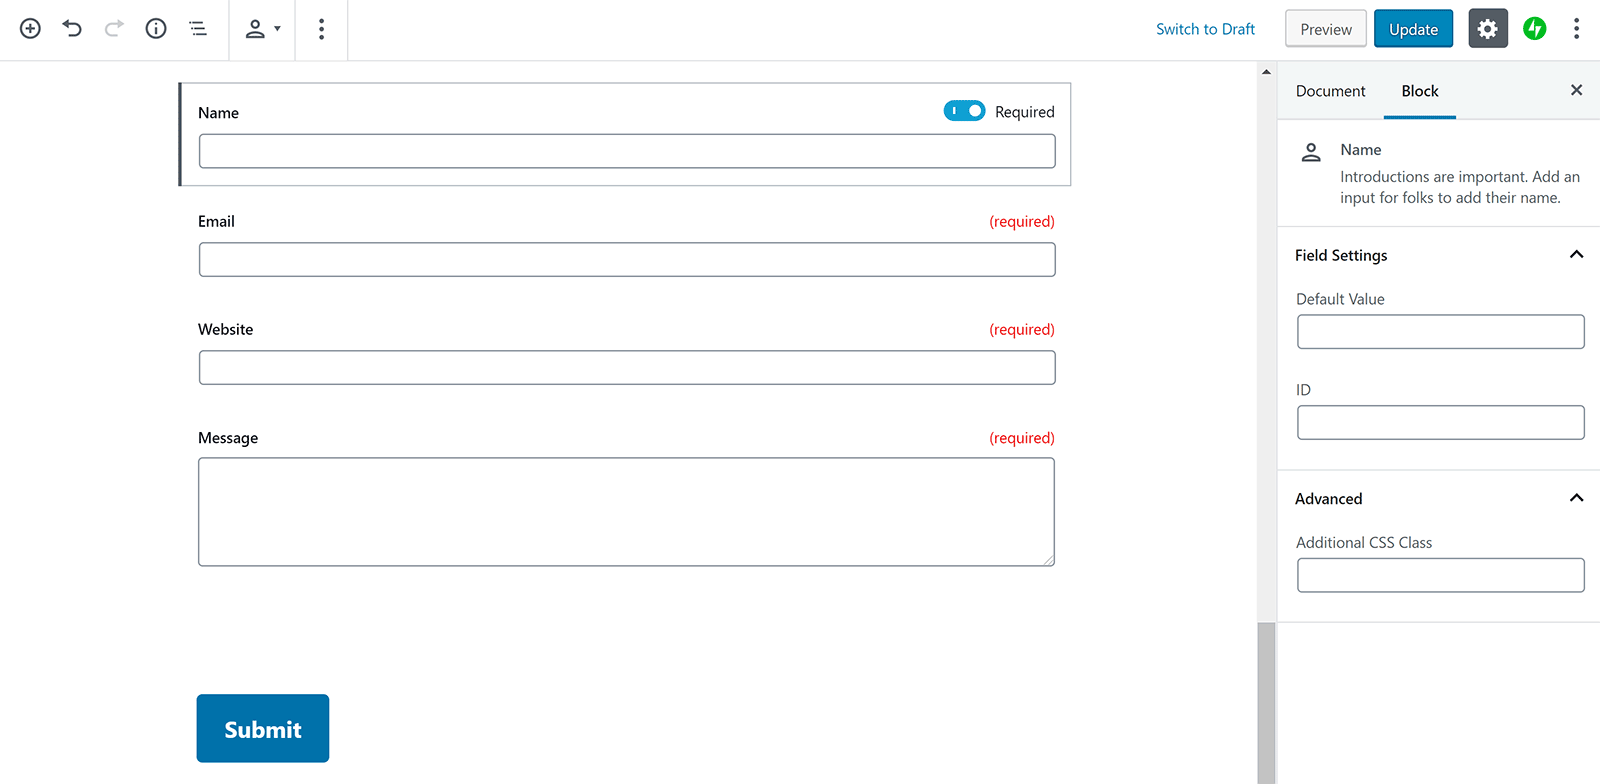Click the Update button

pos(1413,29)
